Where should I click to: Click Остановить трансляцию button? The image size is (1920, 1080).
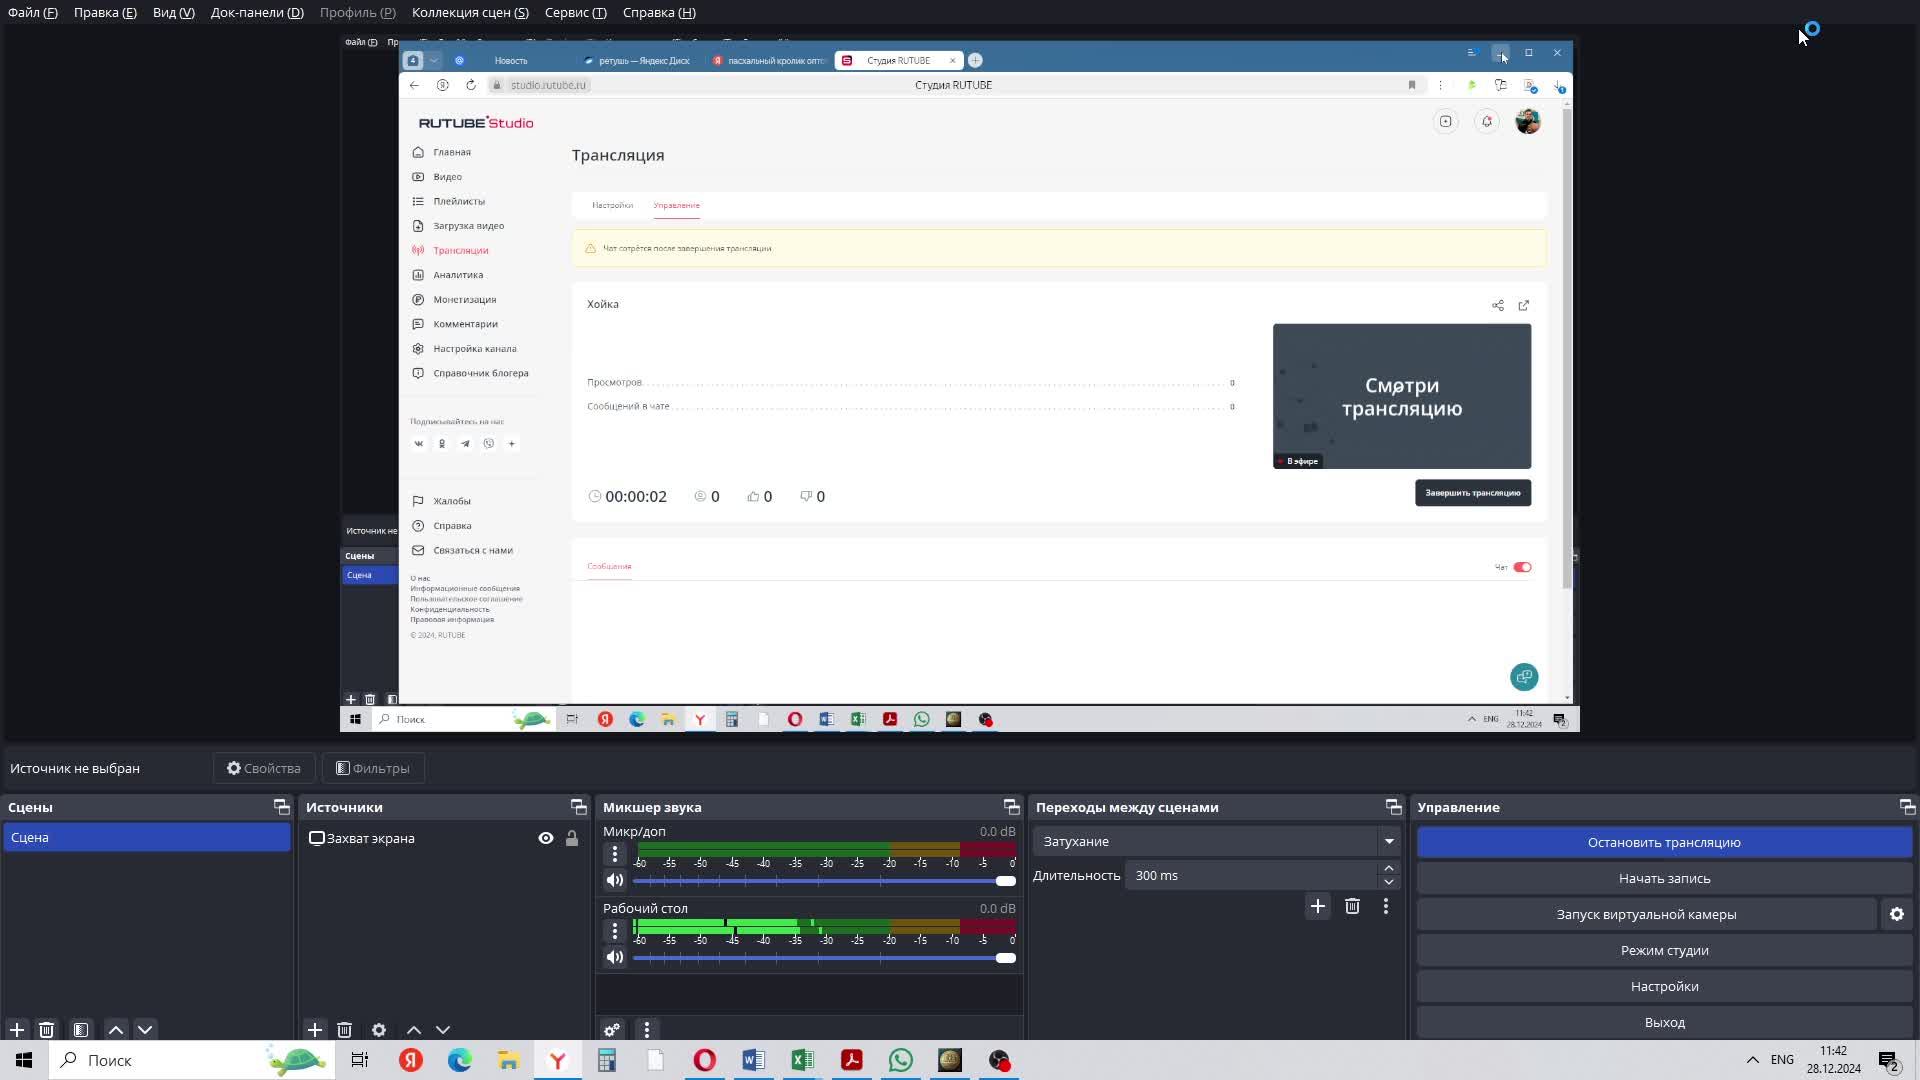1664,843
